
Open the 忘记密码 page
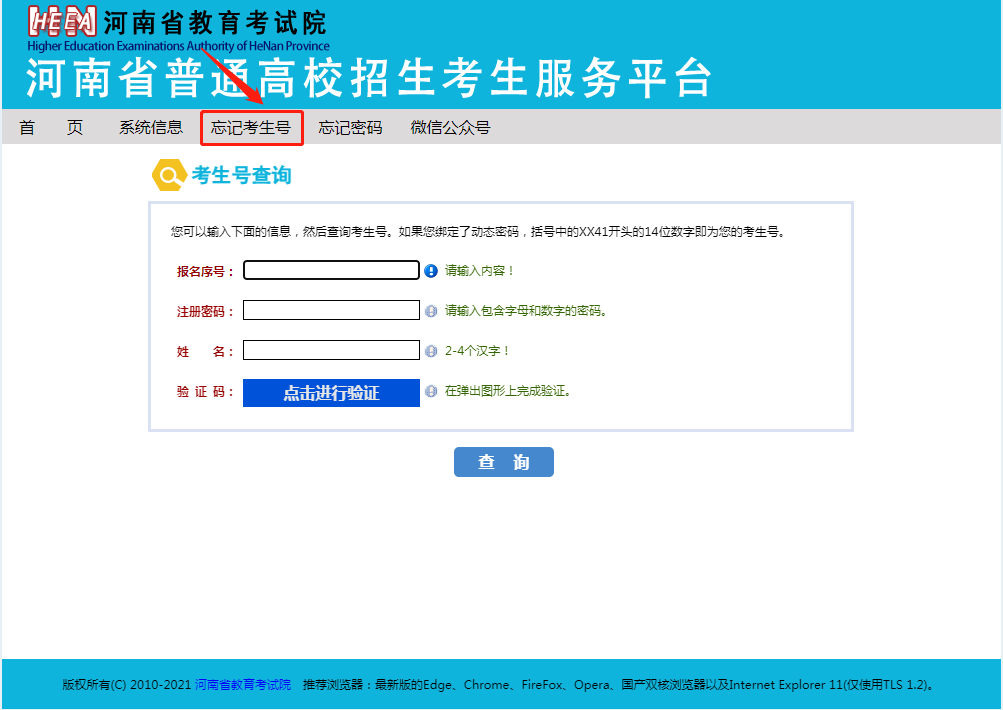coord(350,128)
